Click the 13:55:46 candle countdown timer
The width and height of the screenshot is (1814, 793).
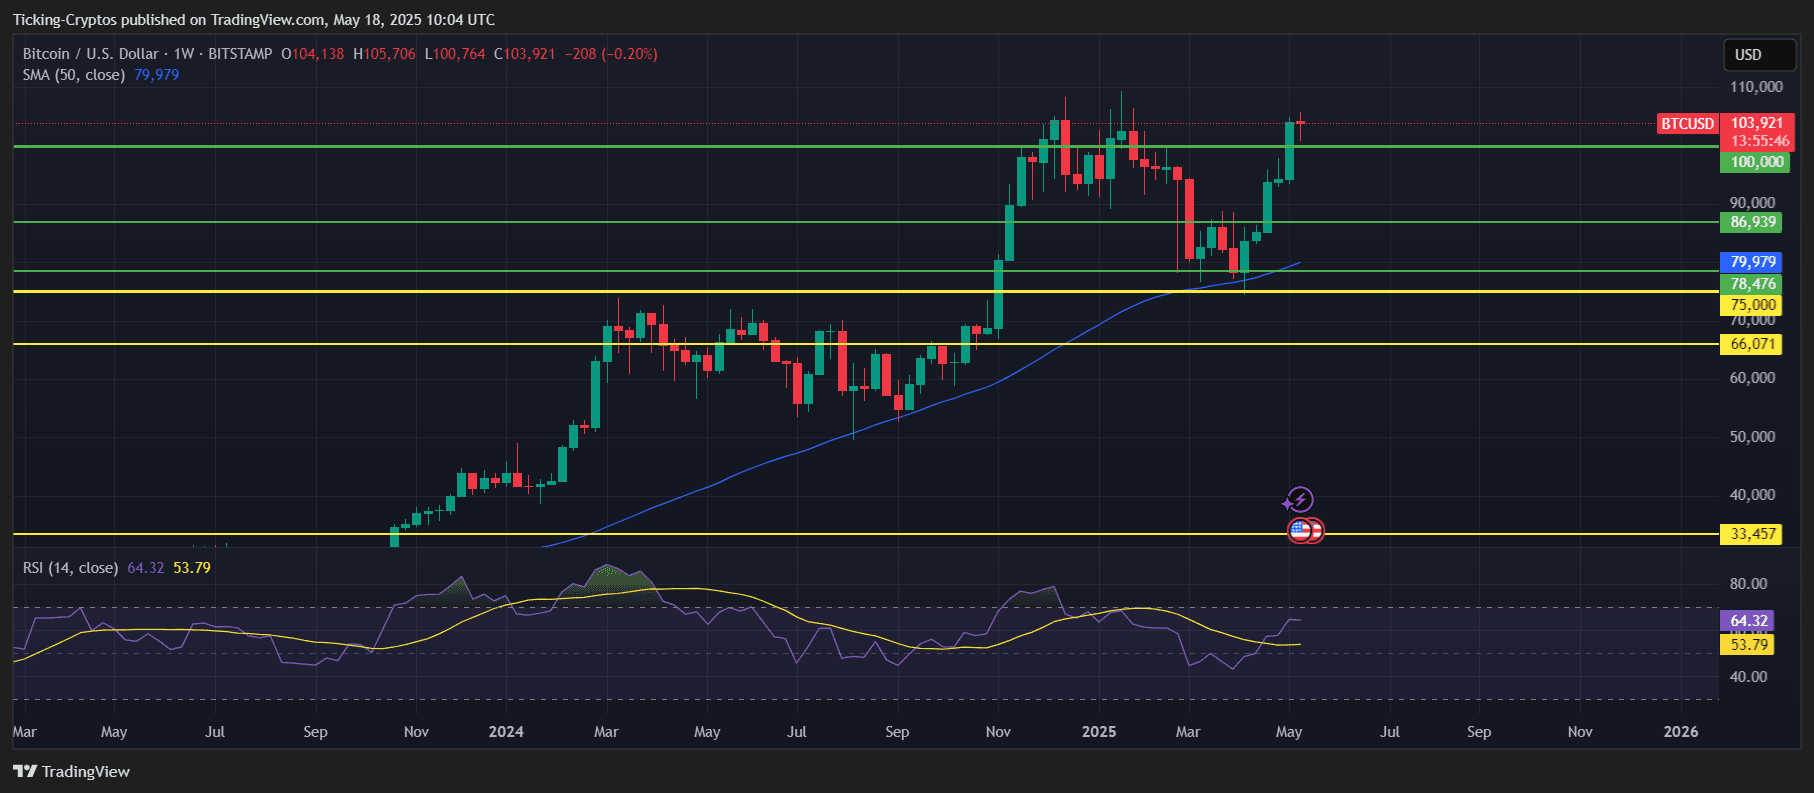[x=1760, y=141]
